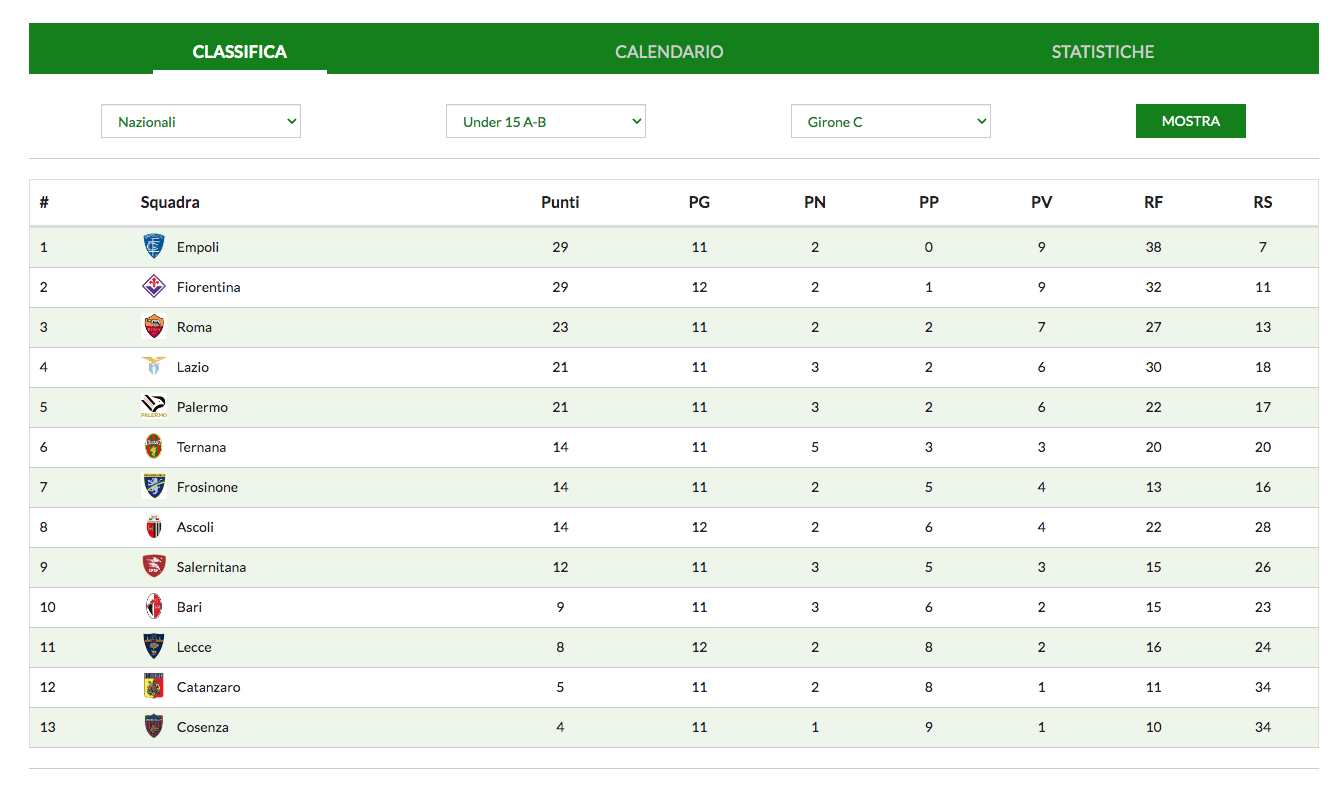The image size is (1338, 787).
Task: Click the PV column header
Action: pos(1042,202)
